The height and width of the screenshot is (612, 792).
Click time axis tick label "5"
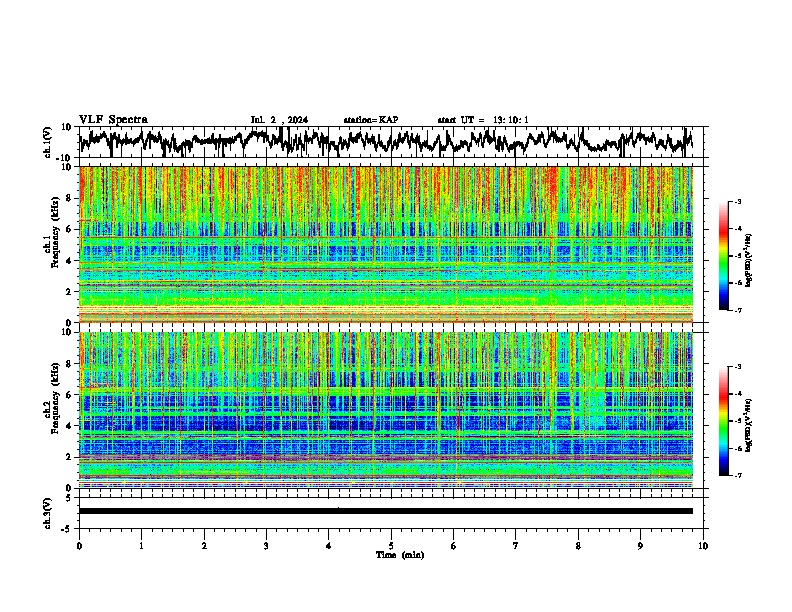coord(391,546)
